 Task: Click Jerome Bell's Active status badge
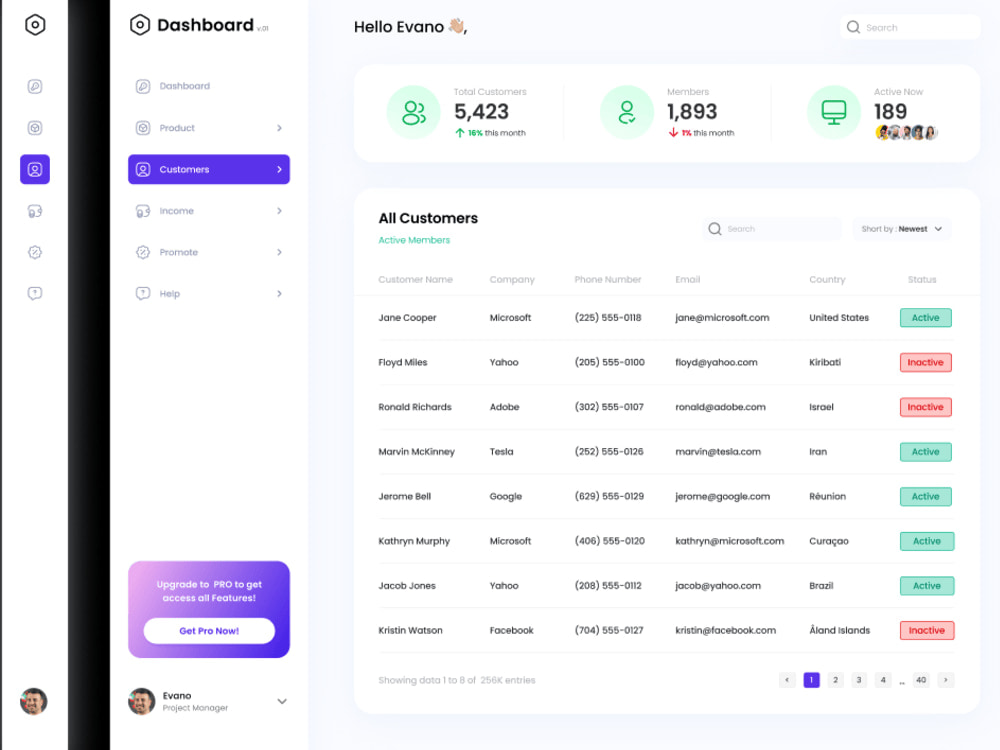pyautogui.click(x=925, y=496)
